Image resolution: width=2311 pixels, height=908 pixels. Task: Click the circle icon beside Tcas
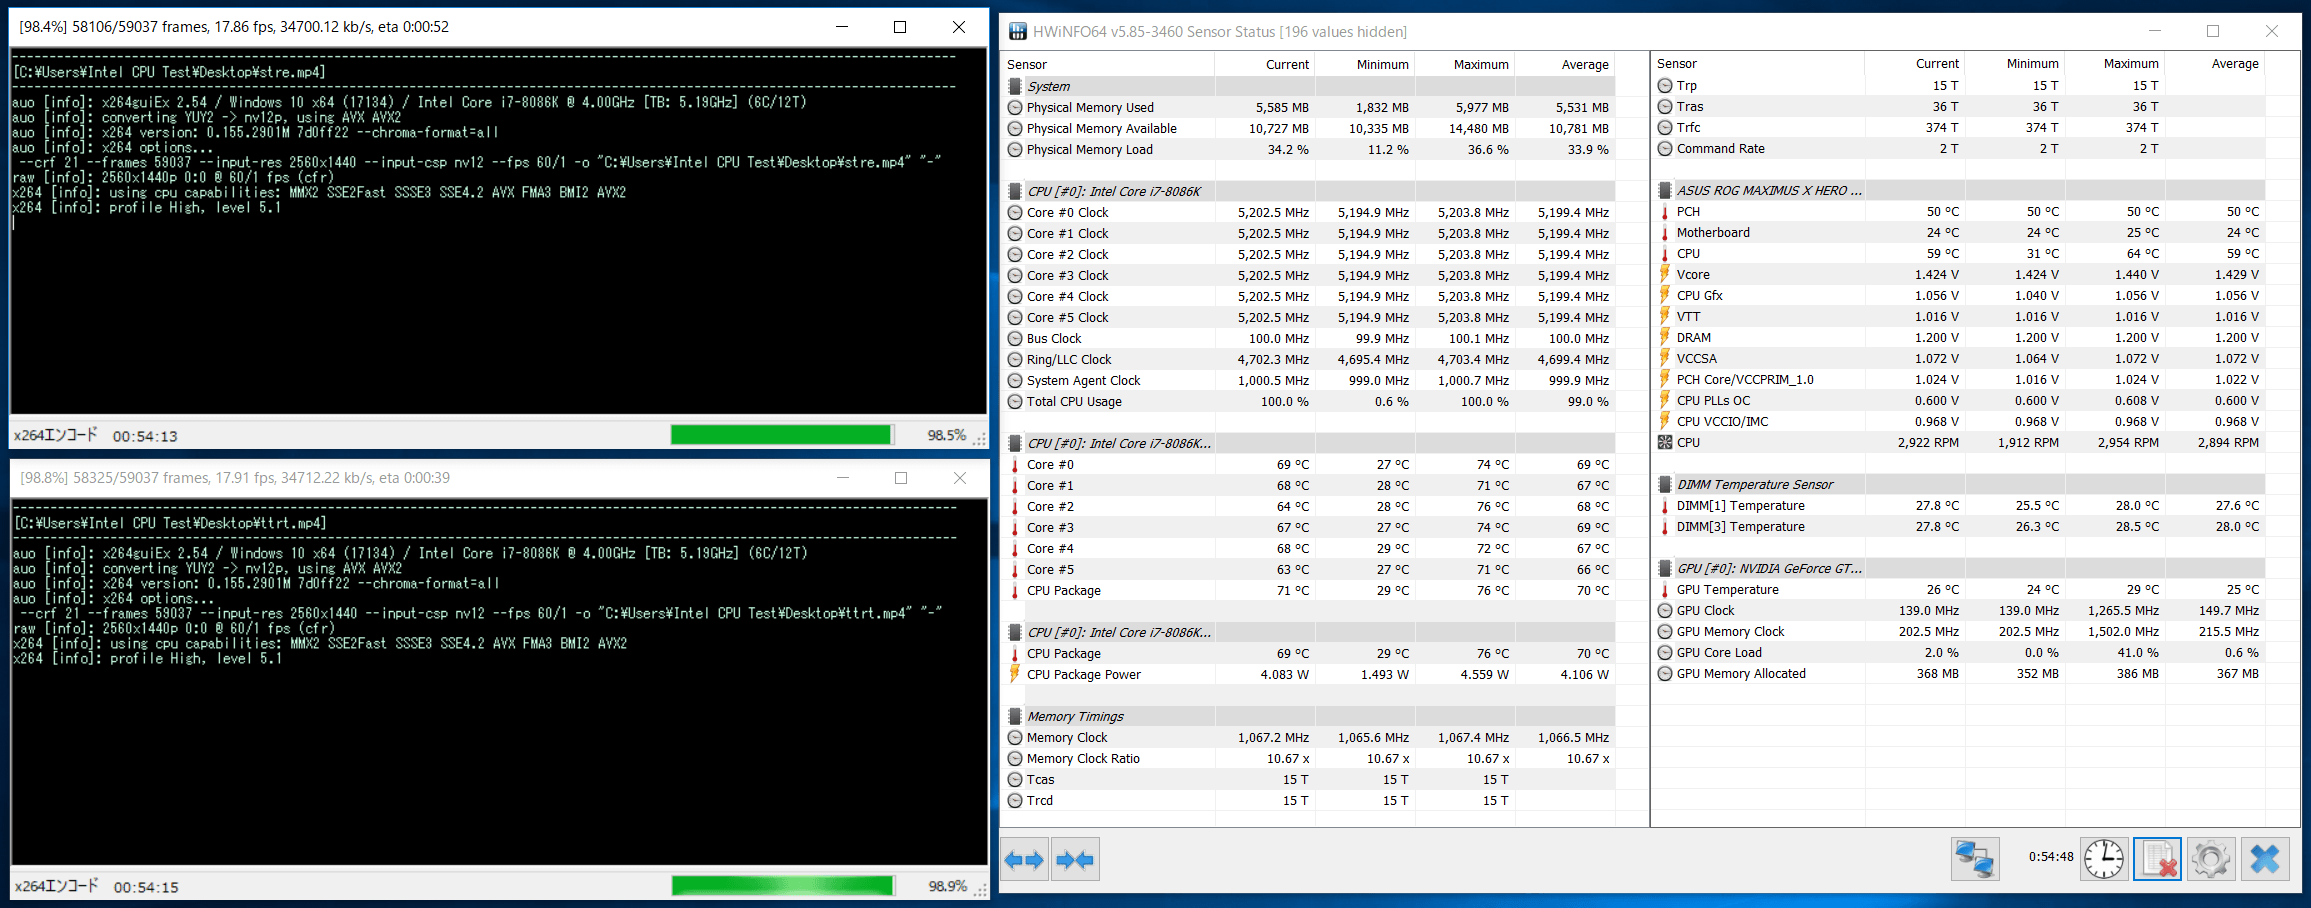point(1015,779)
